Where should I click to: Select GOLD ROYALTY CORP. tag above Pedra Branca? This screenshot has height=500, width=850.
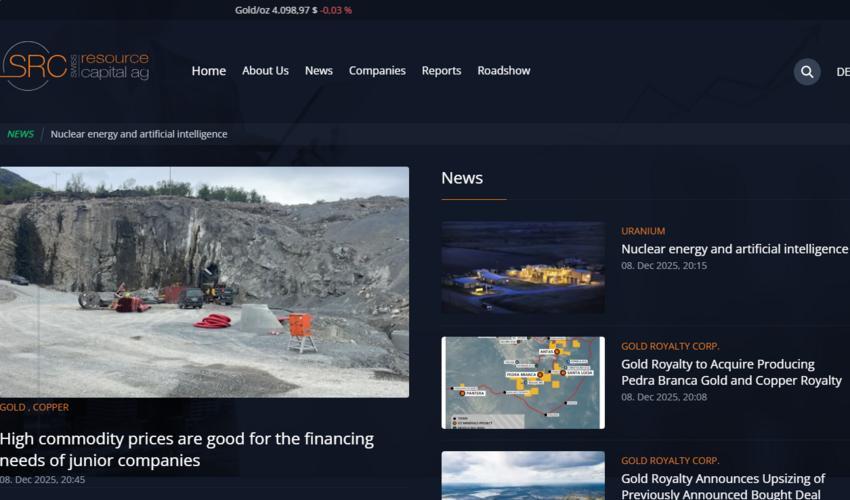click(x=670, y=346)
